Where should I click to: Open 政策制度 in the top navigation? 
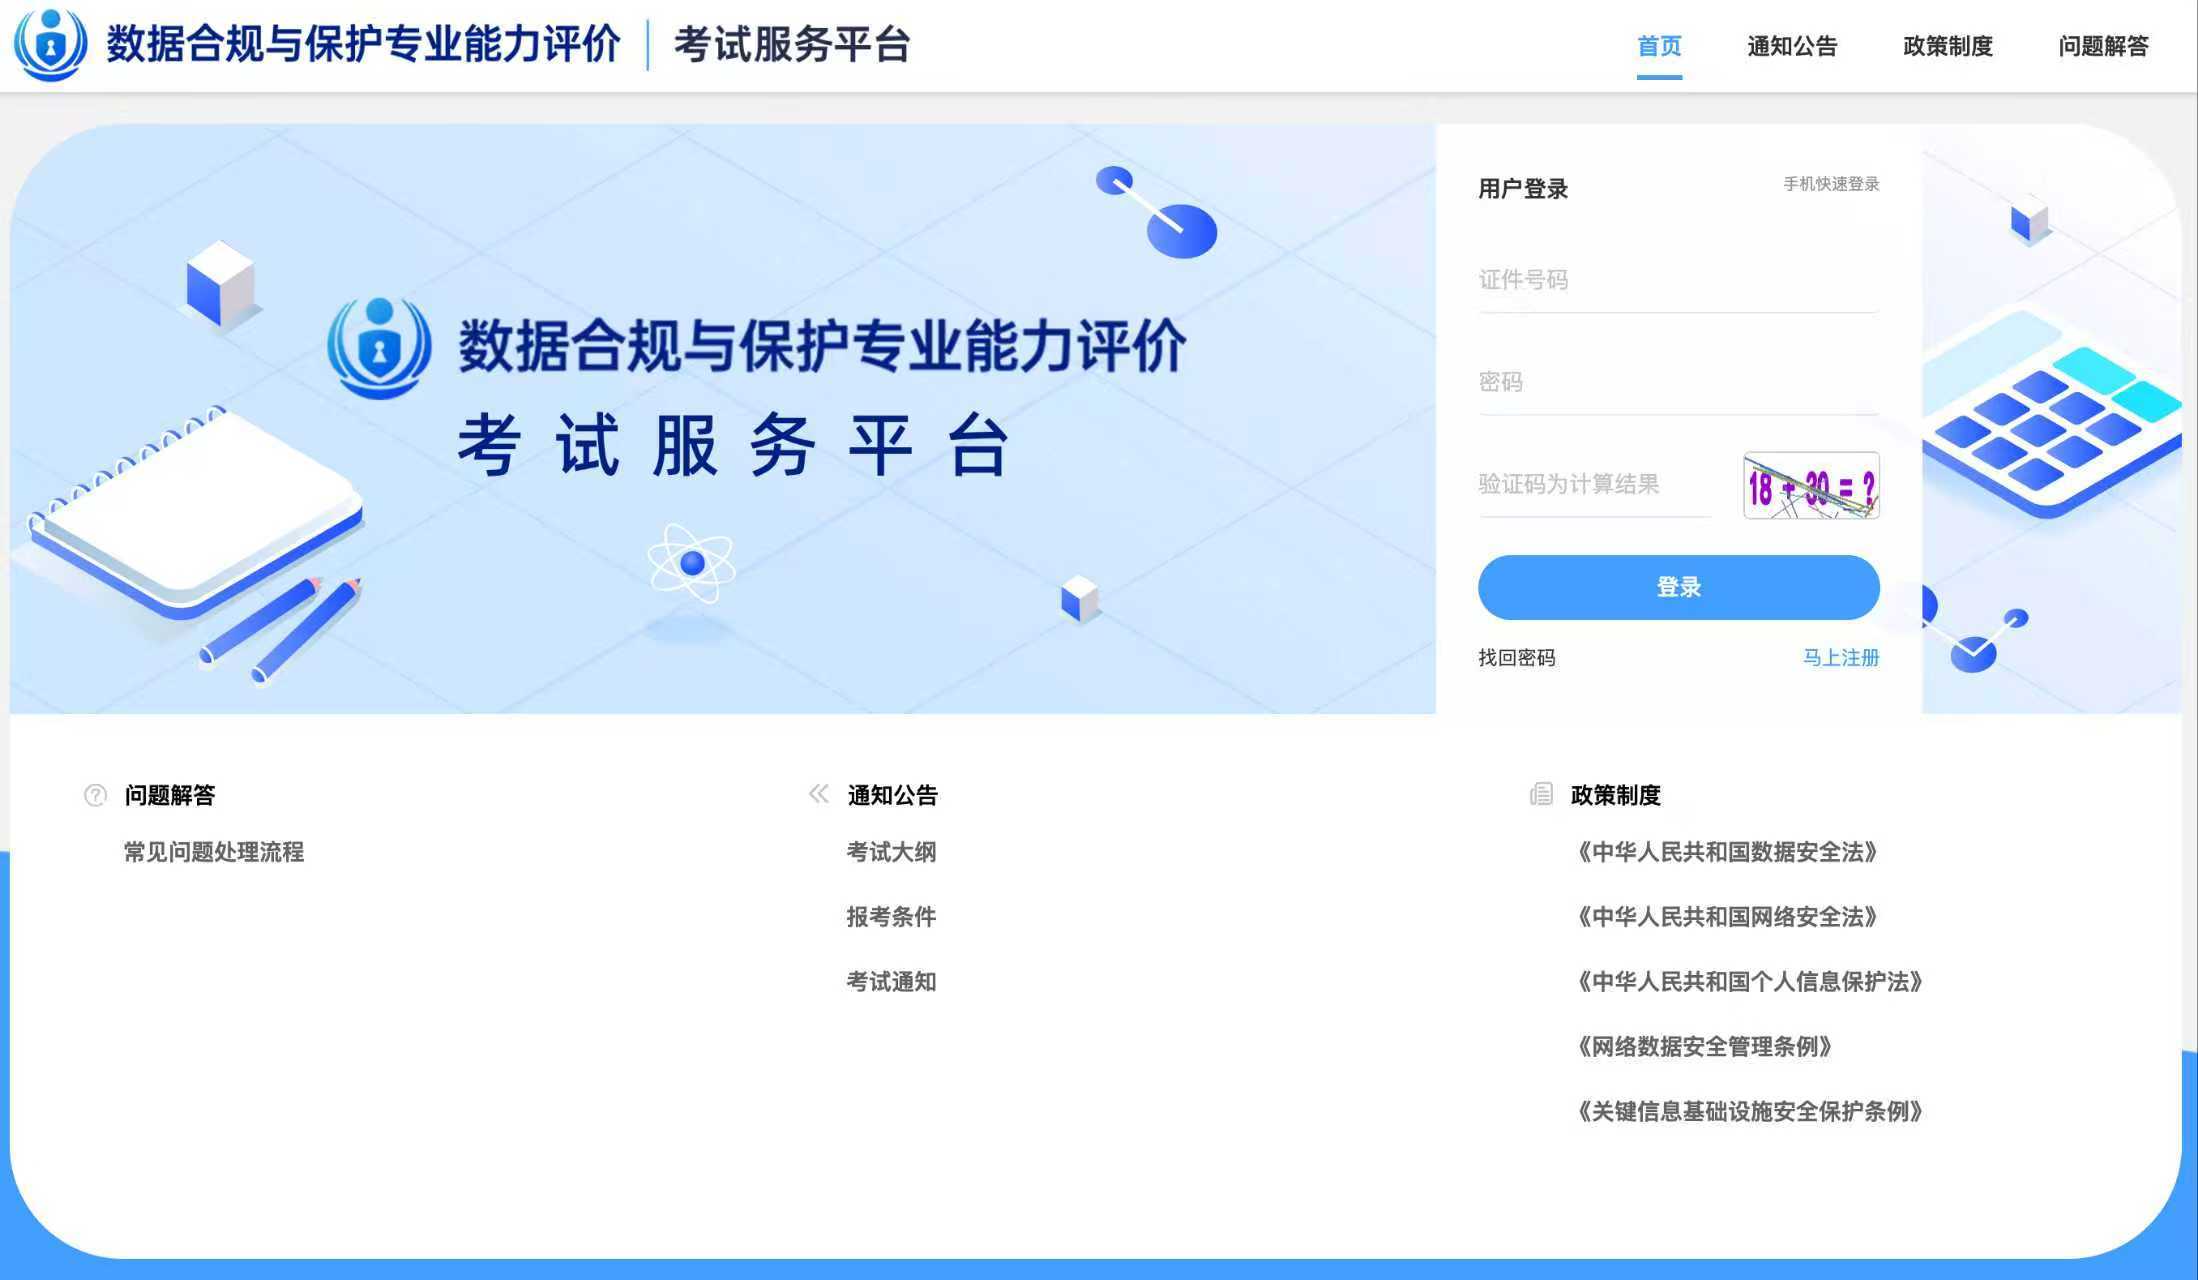[1947, 46]
